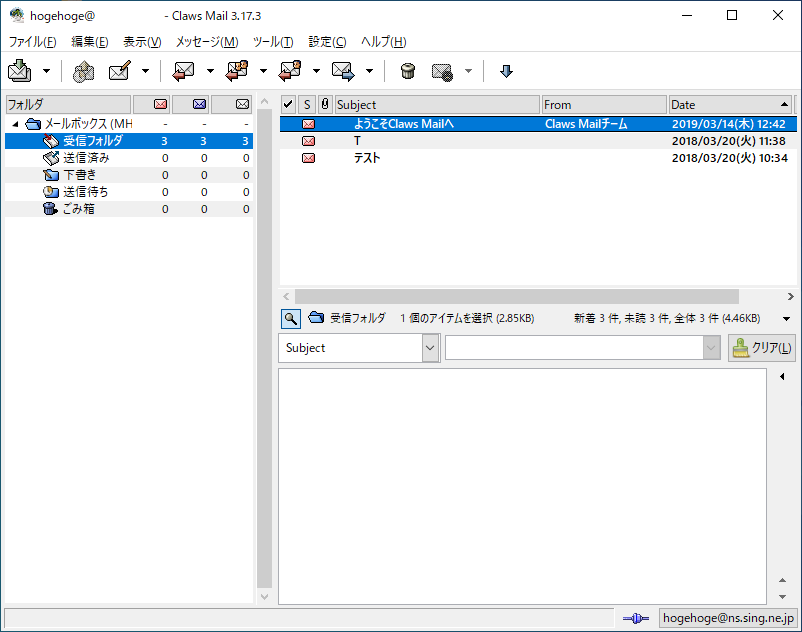The image size is (802, 632).
Task: Collapse the メールボックス (MH) tree
Action: [15, 124]
